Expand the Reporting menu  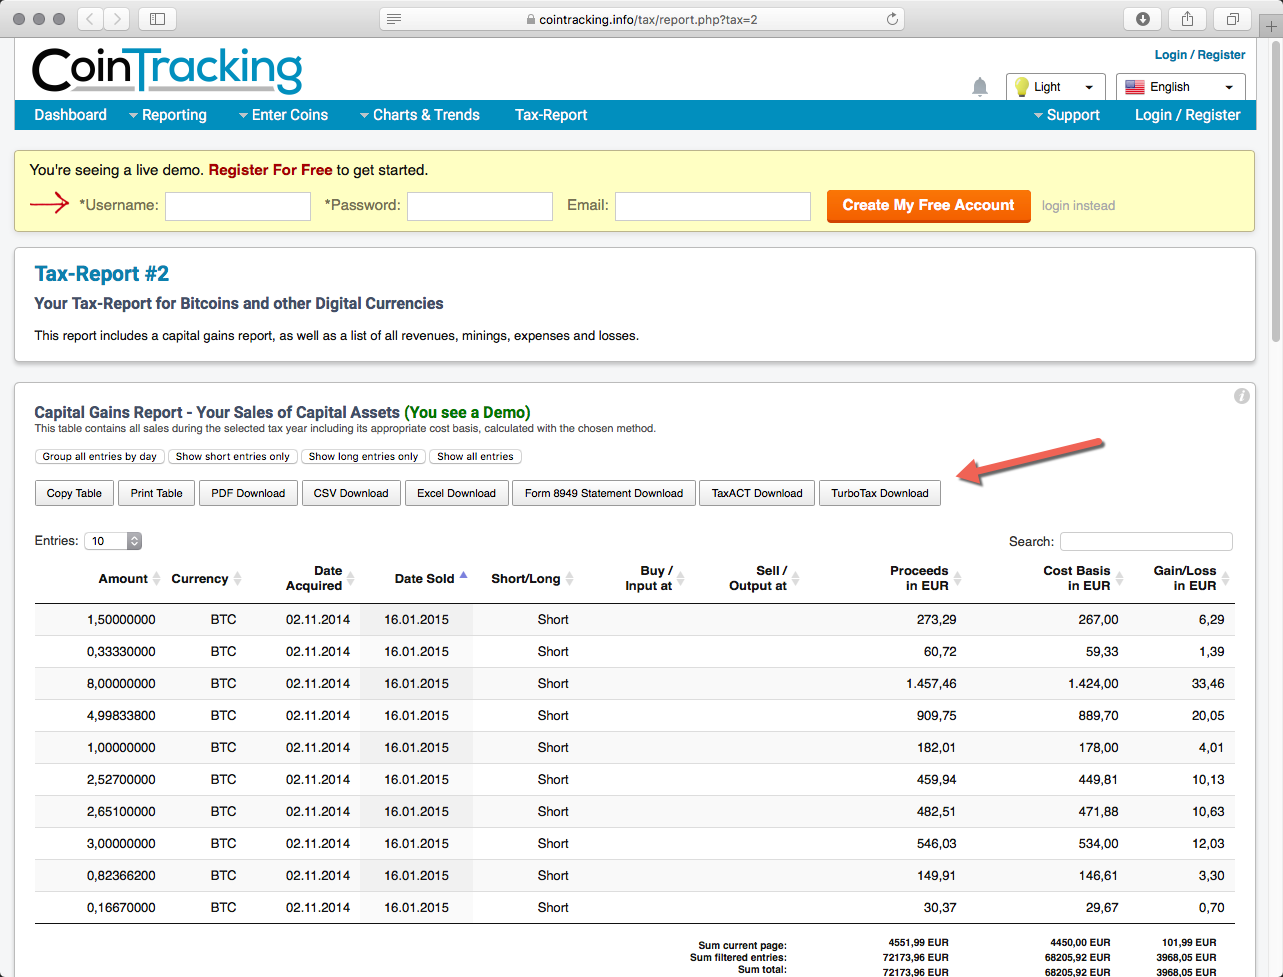click(167, 115)
